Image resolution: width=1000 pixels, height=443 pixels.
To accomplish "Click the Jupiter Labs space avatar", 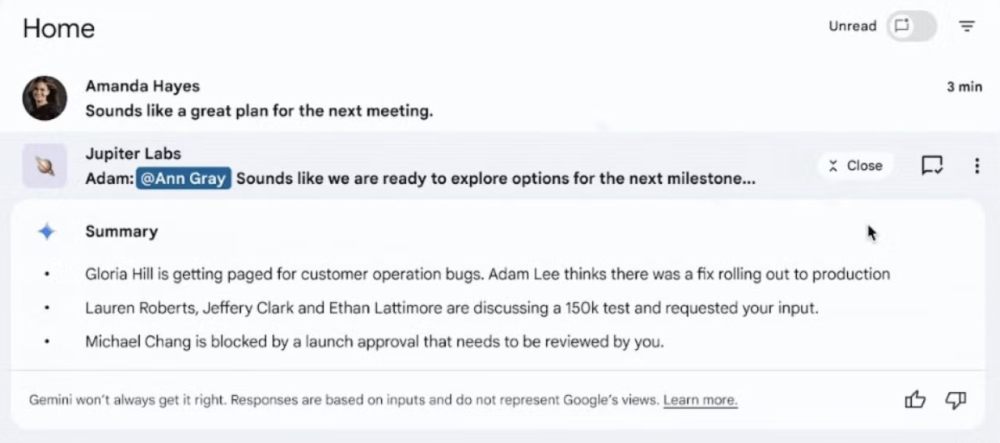I will point(45,166).
